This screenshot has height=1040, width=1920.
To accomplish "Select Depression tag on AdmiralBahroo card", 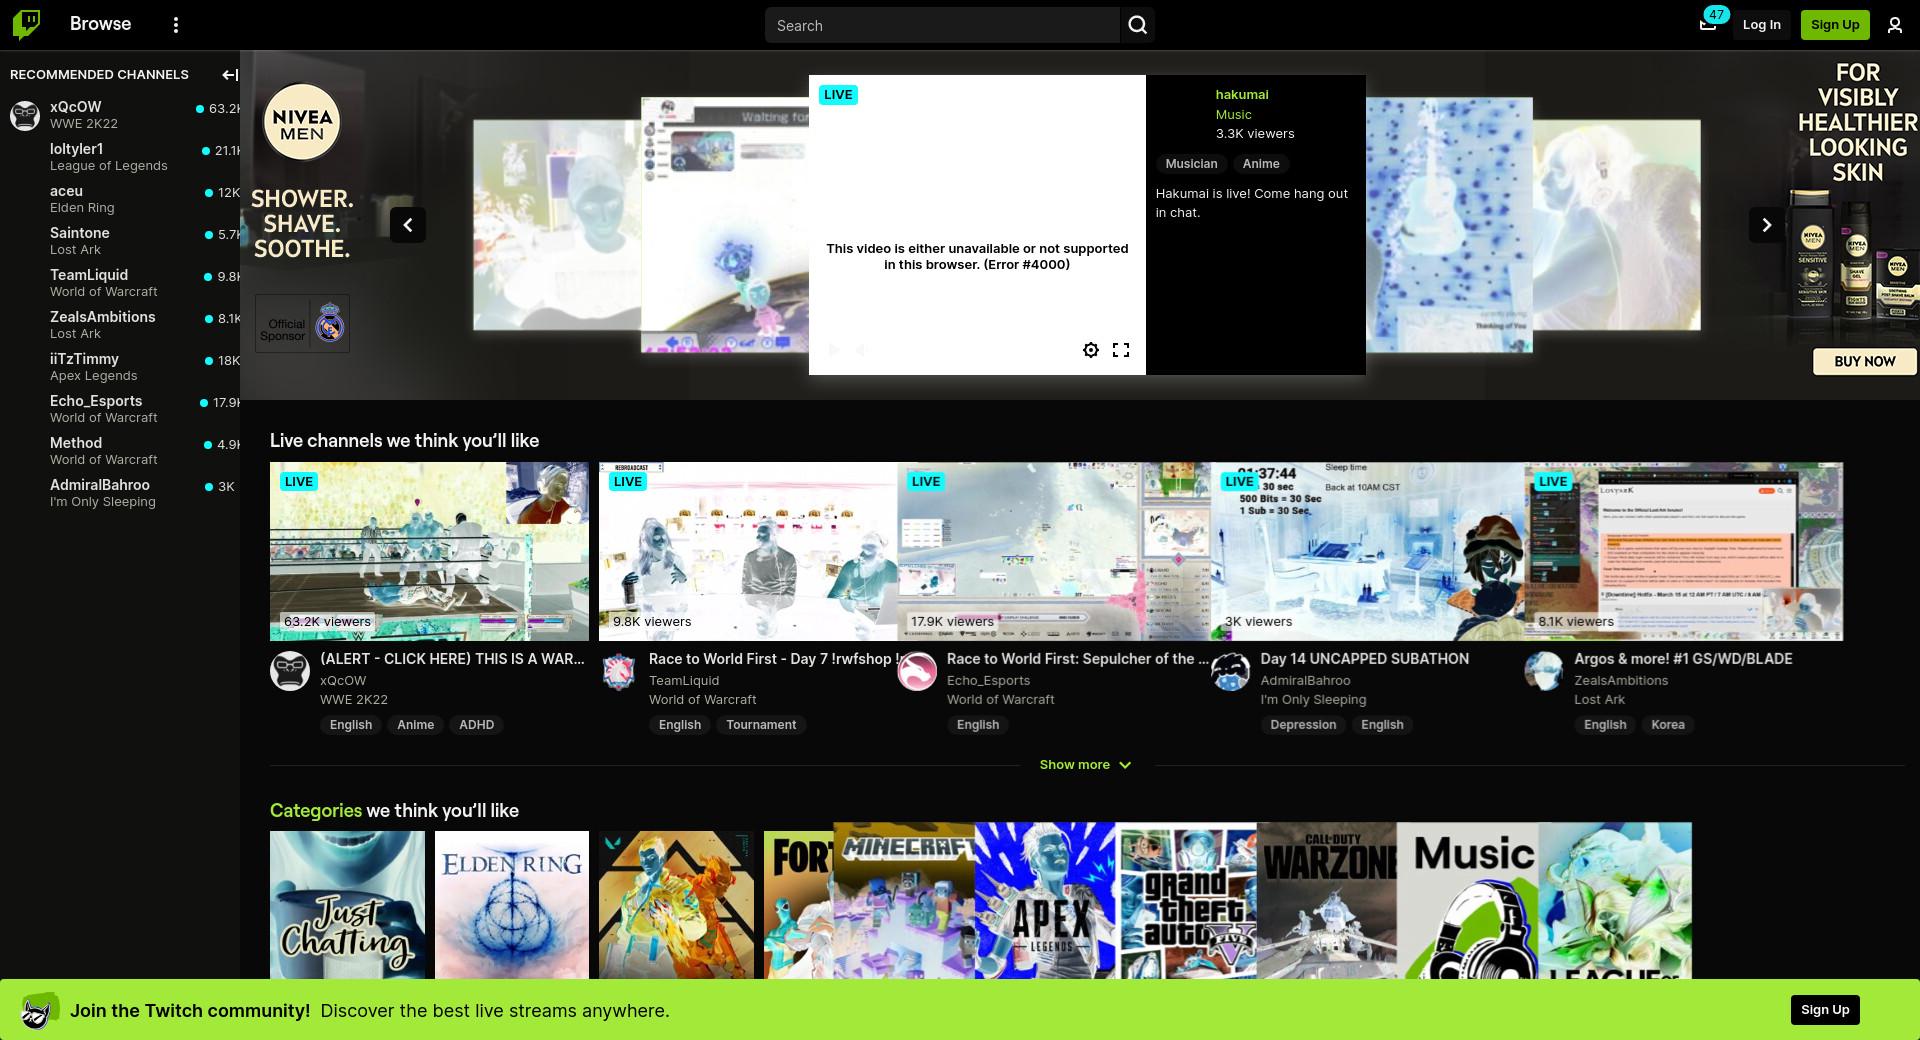I will point(1303,725).
